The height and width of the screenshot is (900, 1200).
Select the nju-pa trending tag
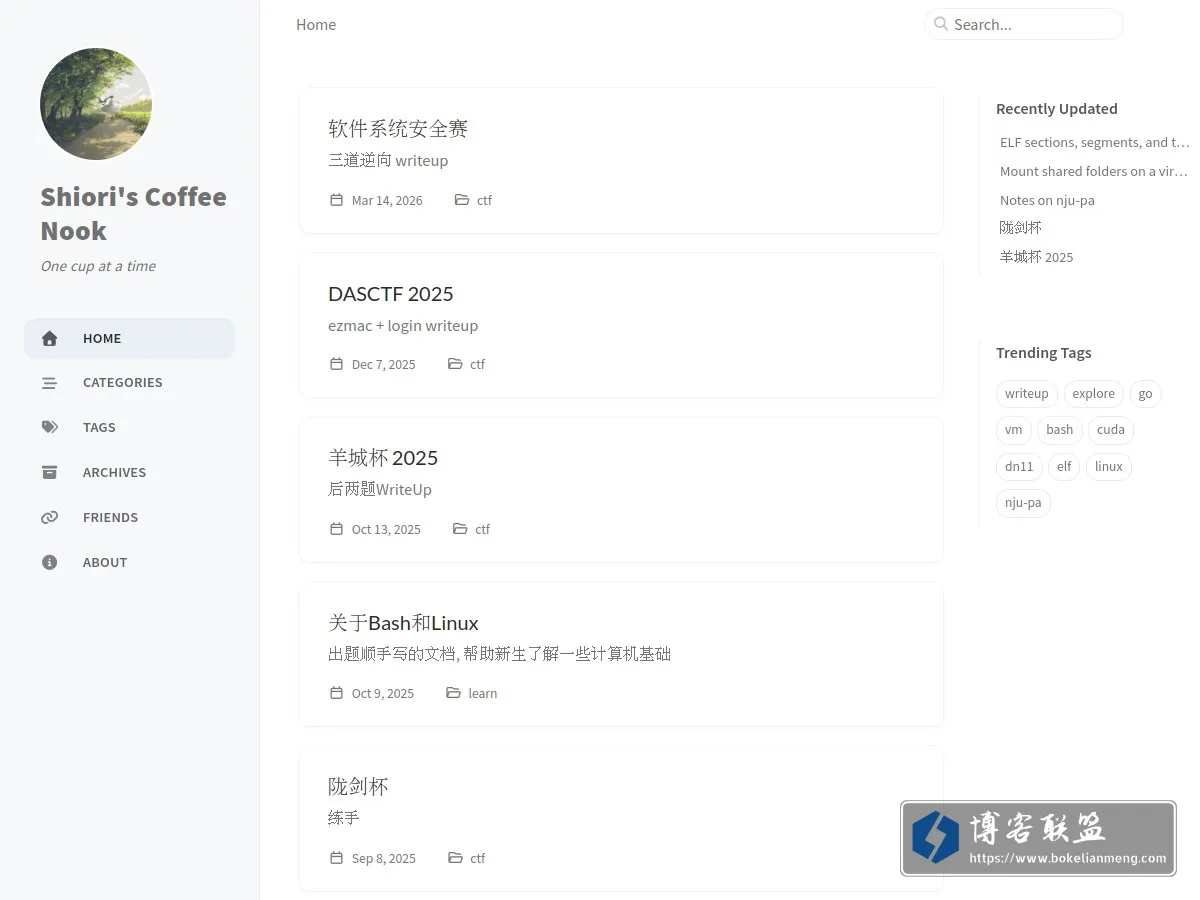tap(1023, 503)
